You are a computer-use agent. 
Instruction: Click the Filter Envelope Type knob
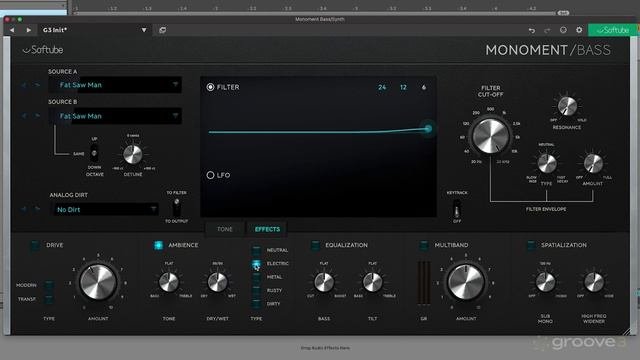pyautogui.click(x=547, y=163)
